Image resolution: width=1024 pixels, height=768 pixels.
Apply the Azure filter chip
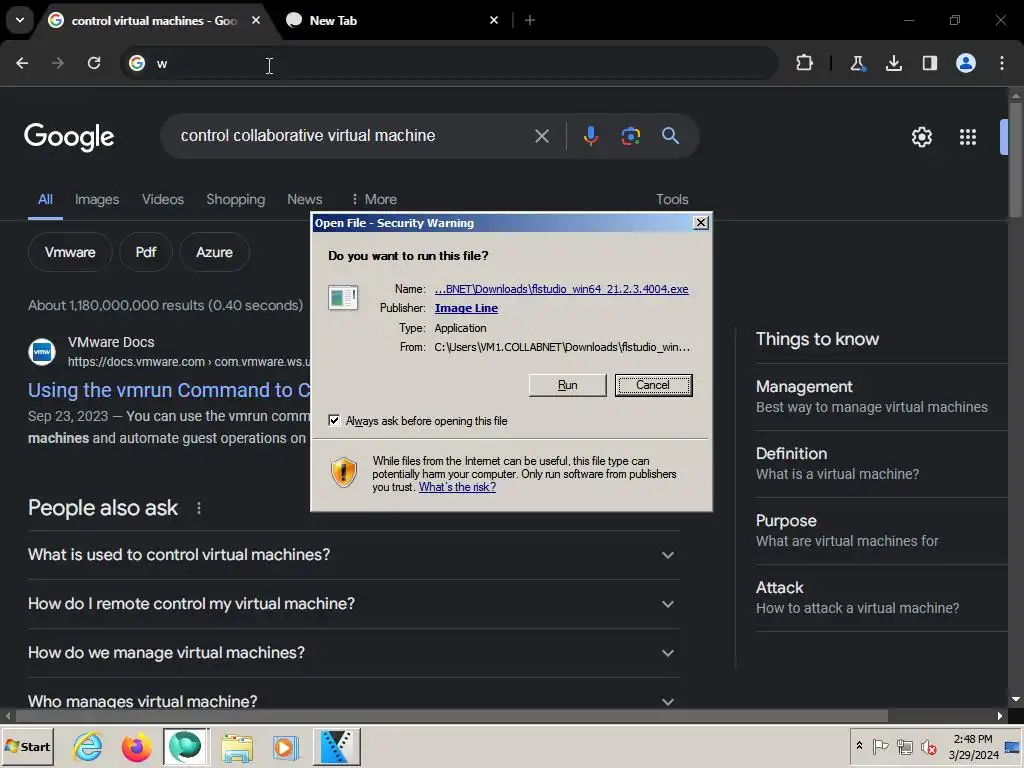pyautogui.click(x=214, y=252)
